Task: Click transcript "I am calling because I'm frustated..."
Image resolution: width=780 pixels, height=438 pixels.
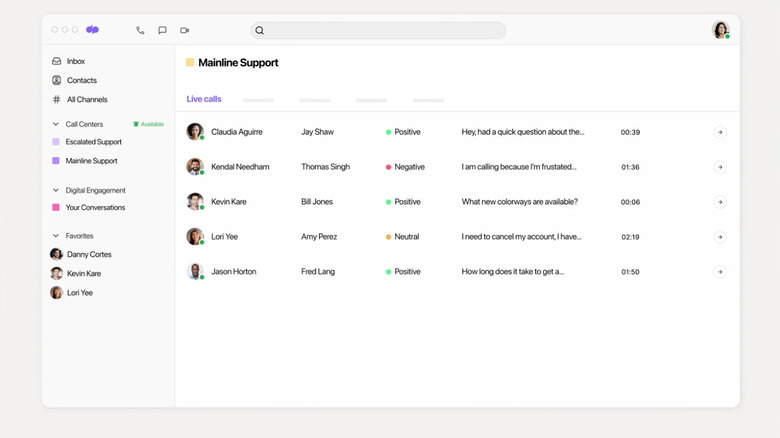Action: click(519, 167)
